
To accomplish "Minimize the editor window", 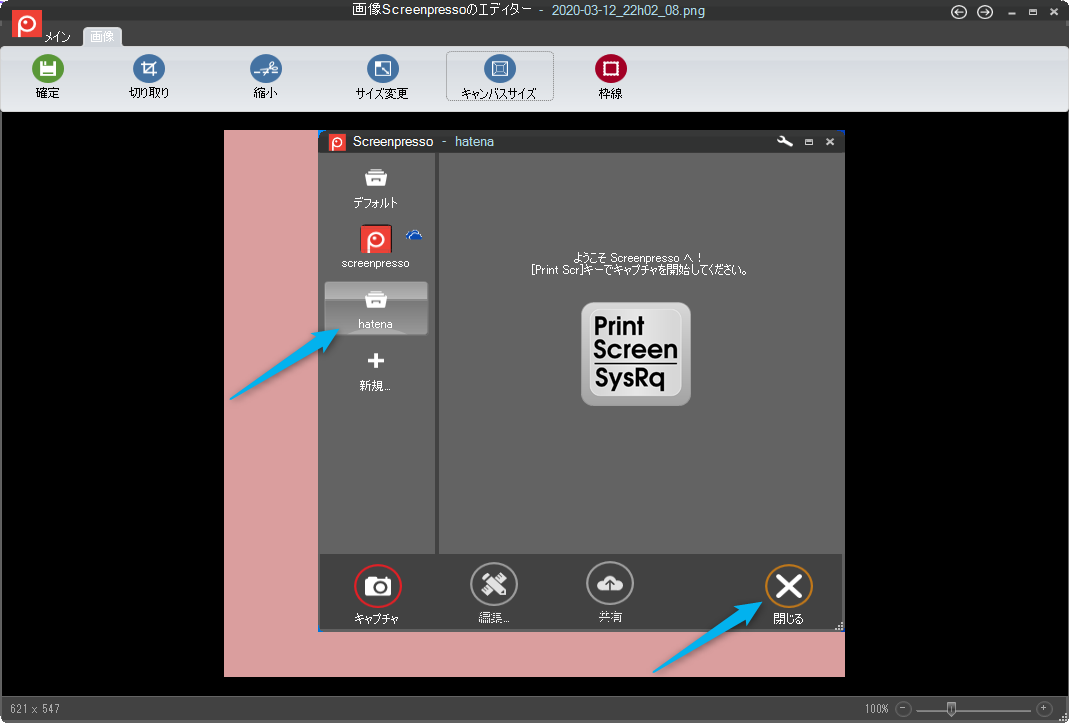I will click(x=1012, y=12).
